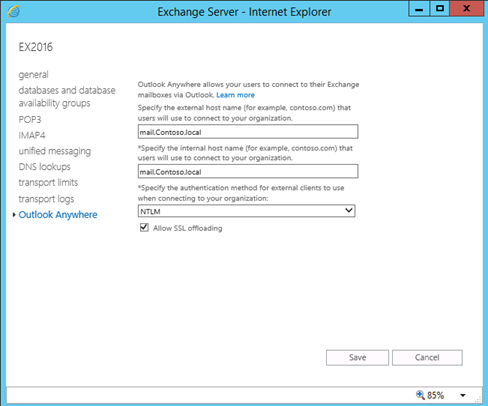
Task: Open transport logs settings
Action: tap(46, 199)
